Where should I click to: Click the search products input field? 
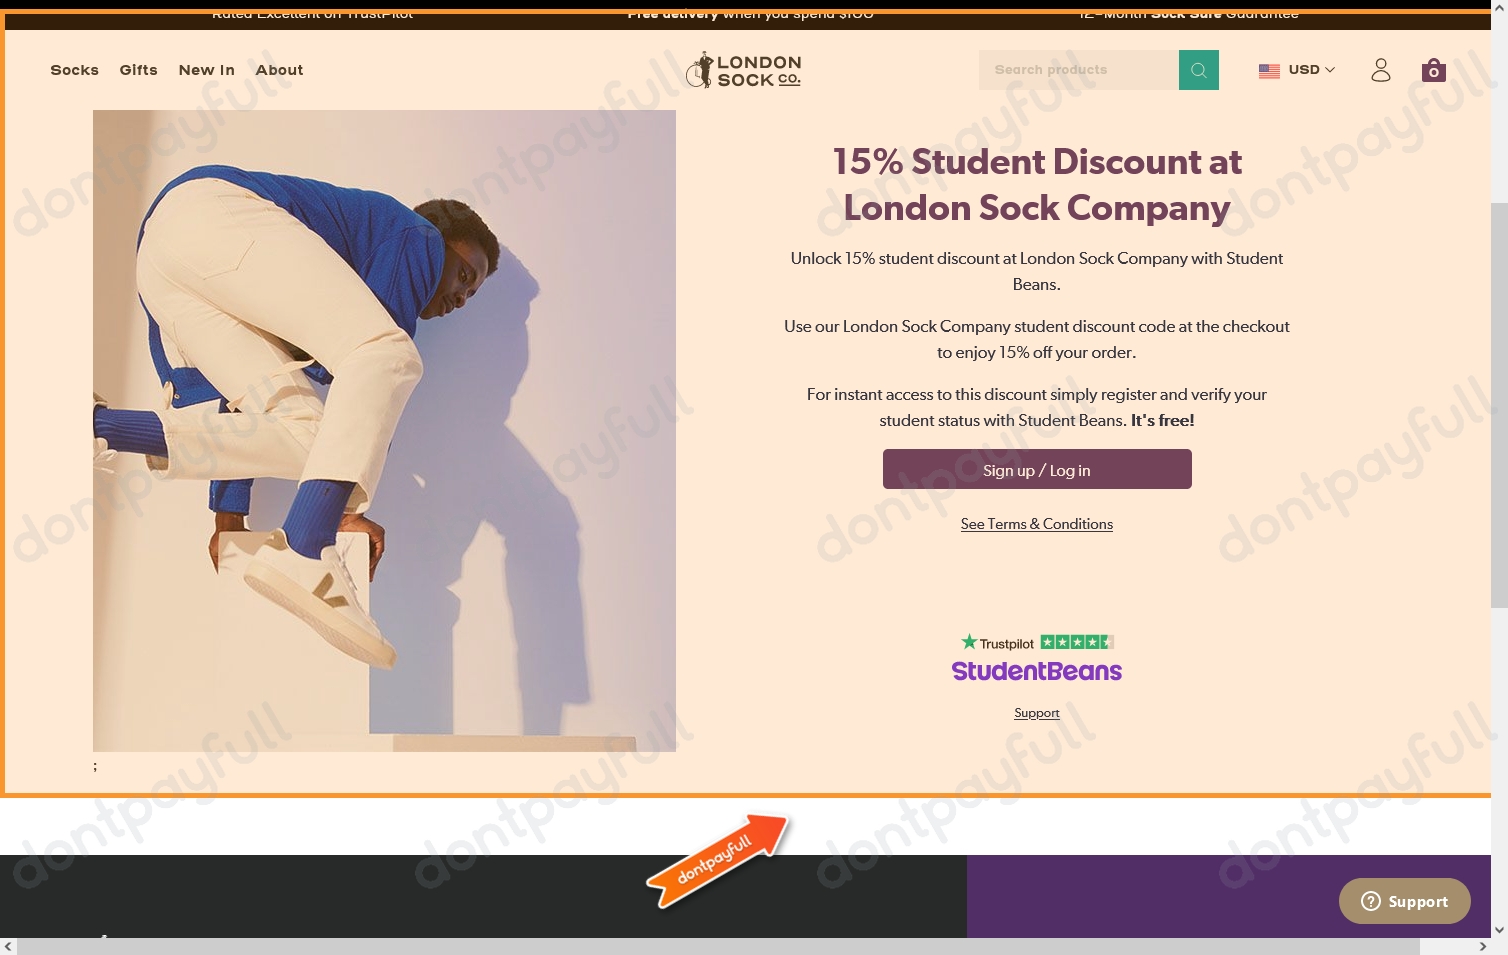(1080, 70)
